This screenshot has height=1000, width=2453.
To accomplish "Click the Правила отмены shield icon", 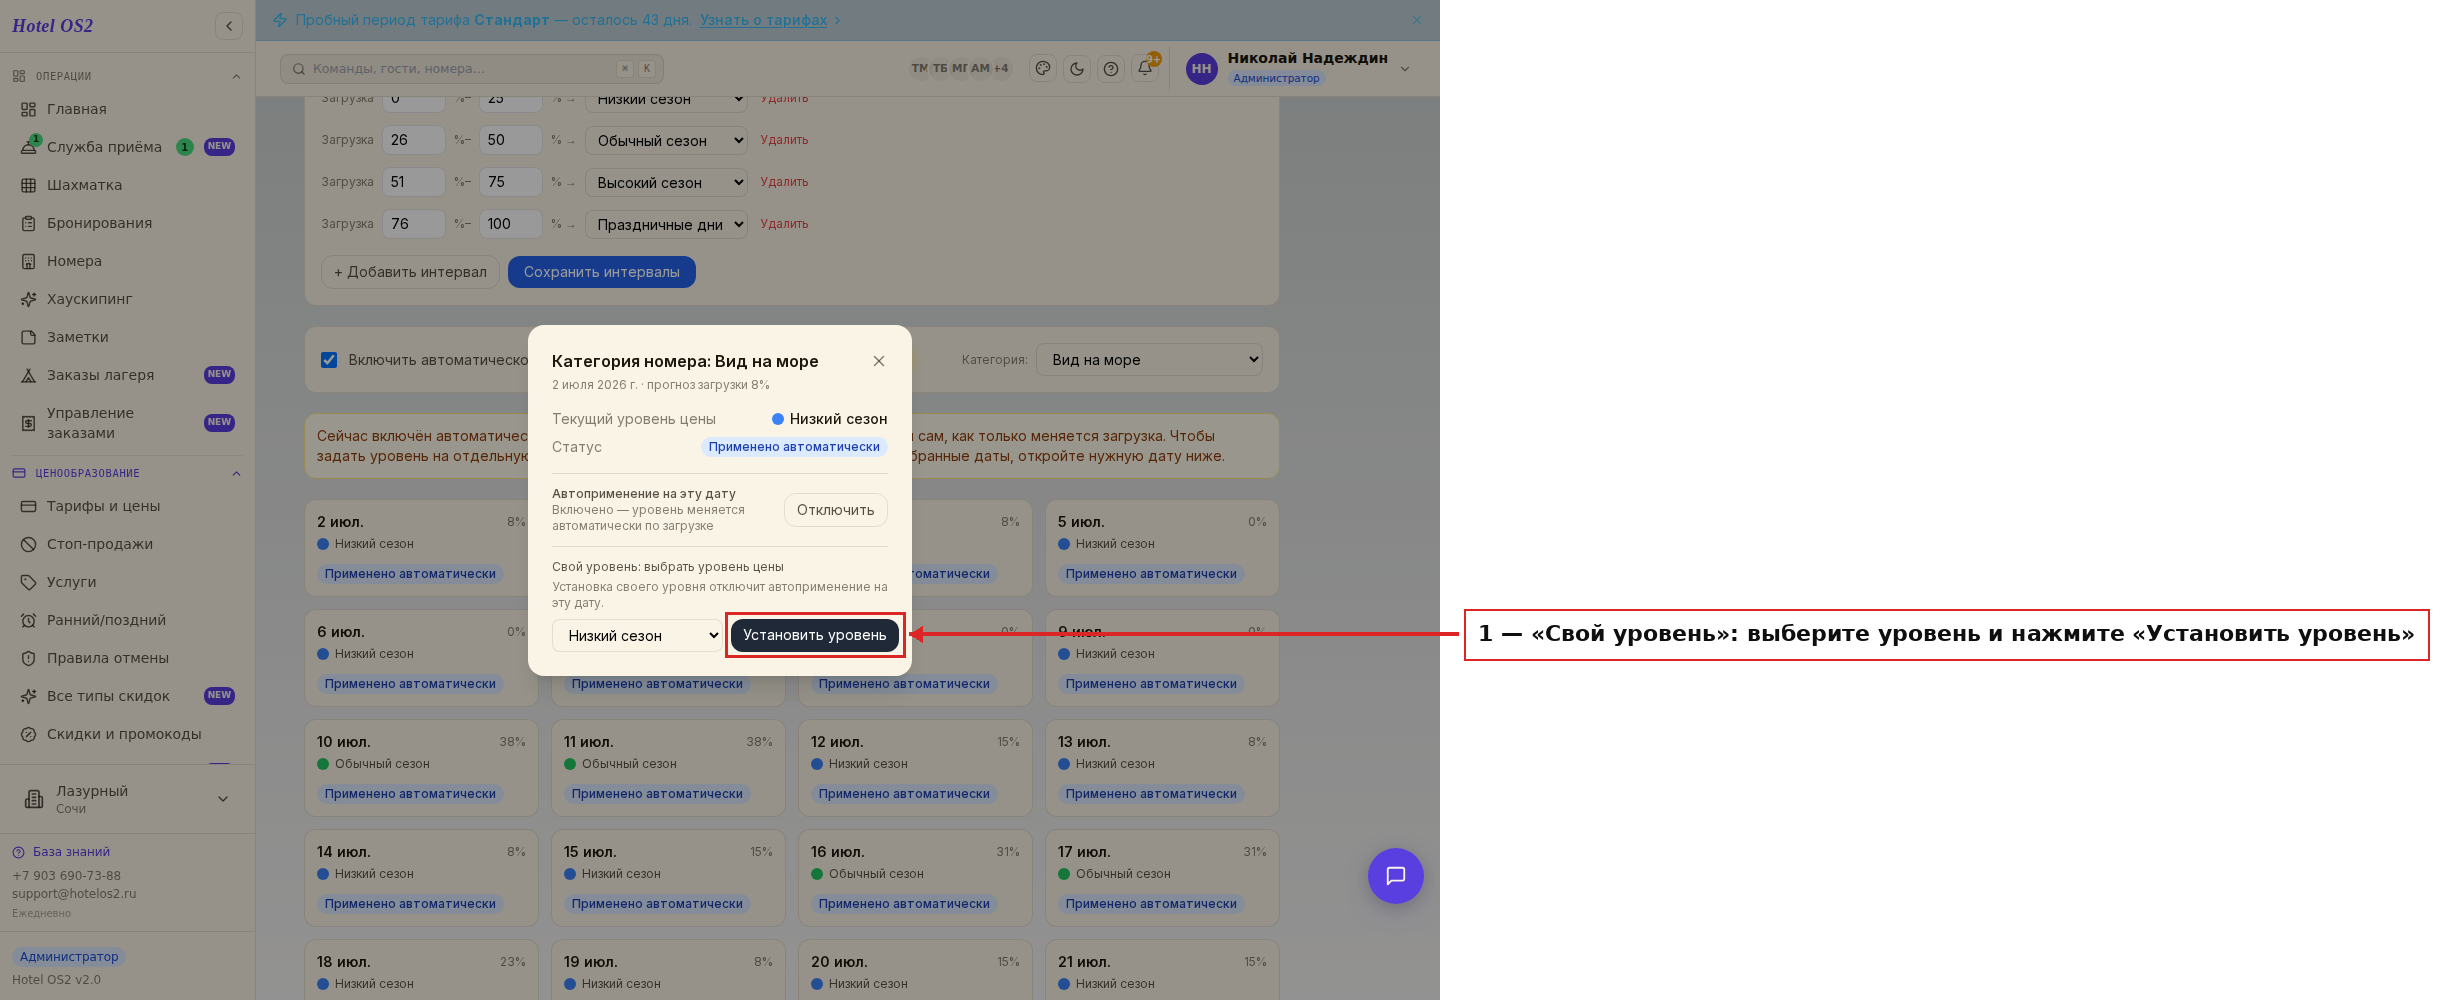I will 29,658.
